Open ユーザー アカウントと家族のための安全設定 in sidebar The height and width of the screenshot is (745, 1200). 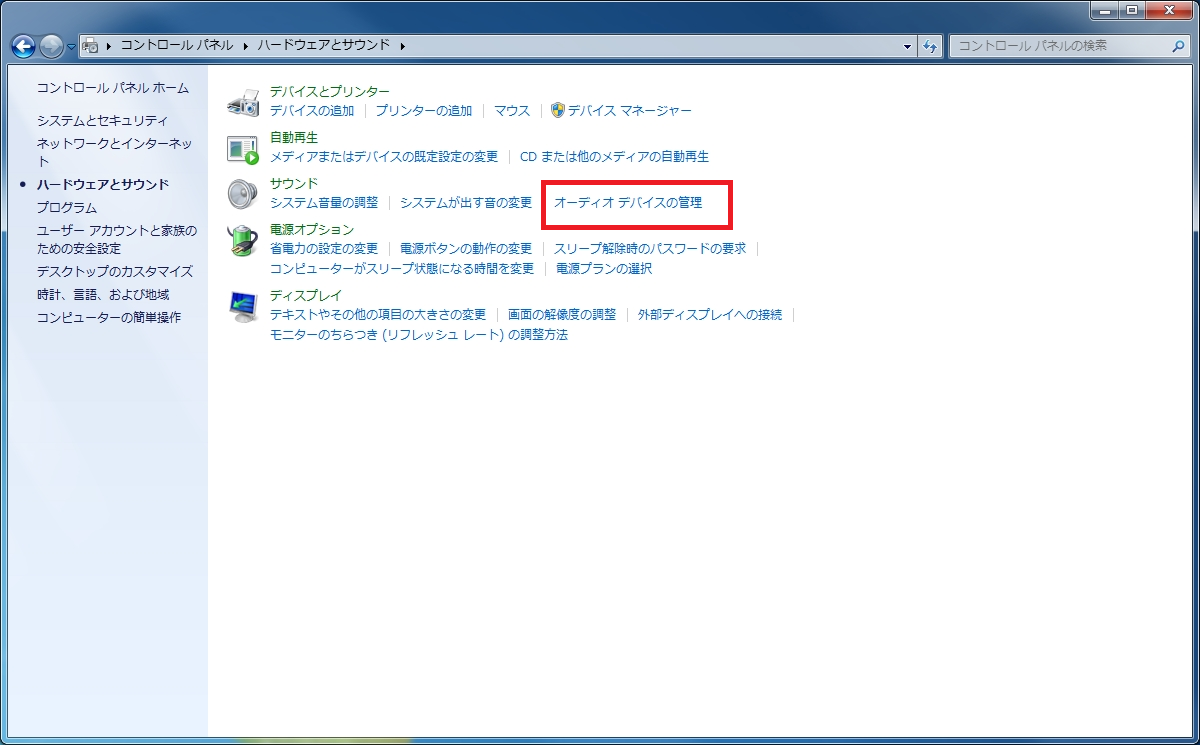click(x=117, y=240)
